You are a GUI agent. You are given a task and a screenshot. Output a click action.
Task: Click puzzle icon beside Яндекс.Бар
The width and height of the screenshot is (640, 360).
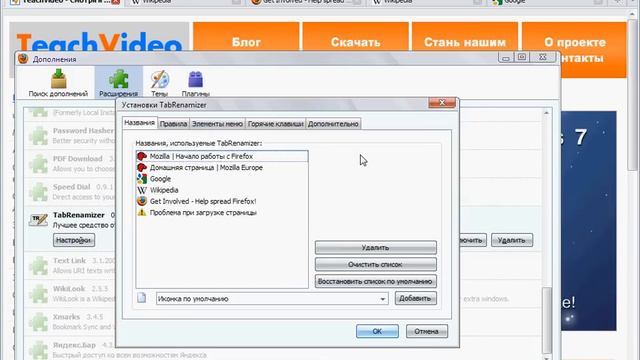(38, 350)
